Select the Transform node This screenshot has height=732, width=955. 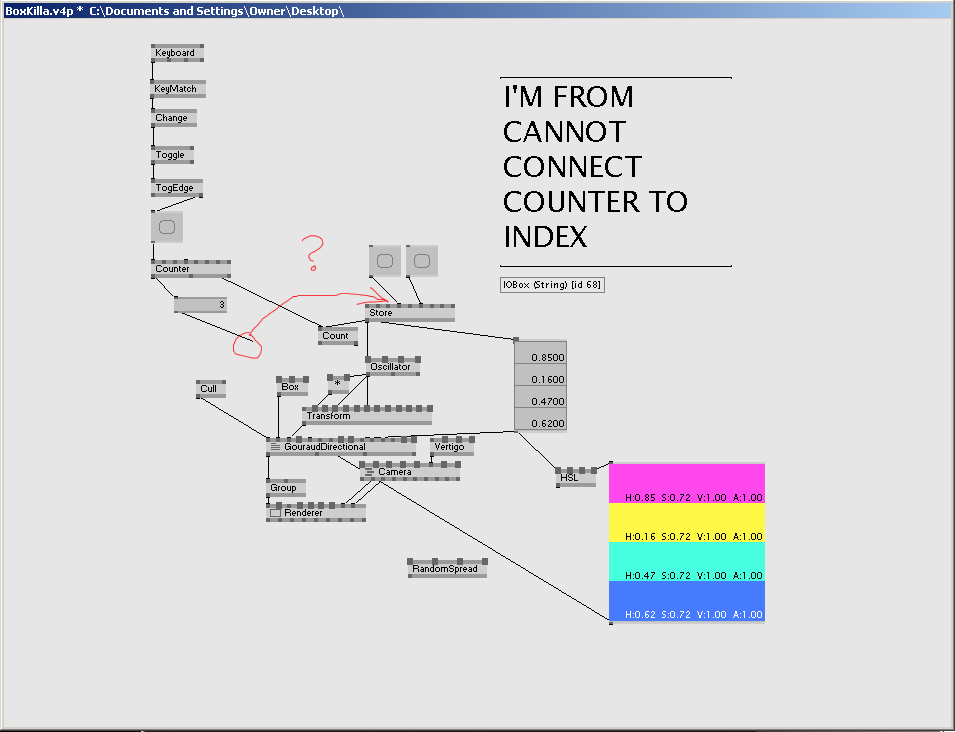pos(367,416)
